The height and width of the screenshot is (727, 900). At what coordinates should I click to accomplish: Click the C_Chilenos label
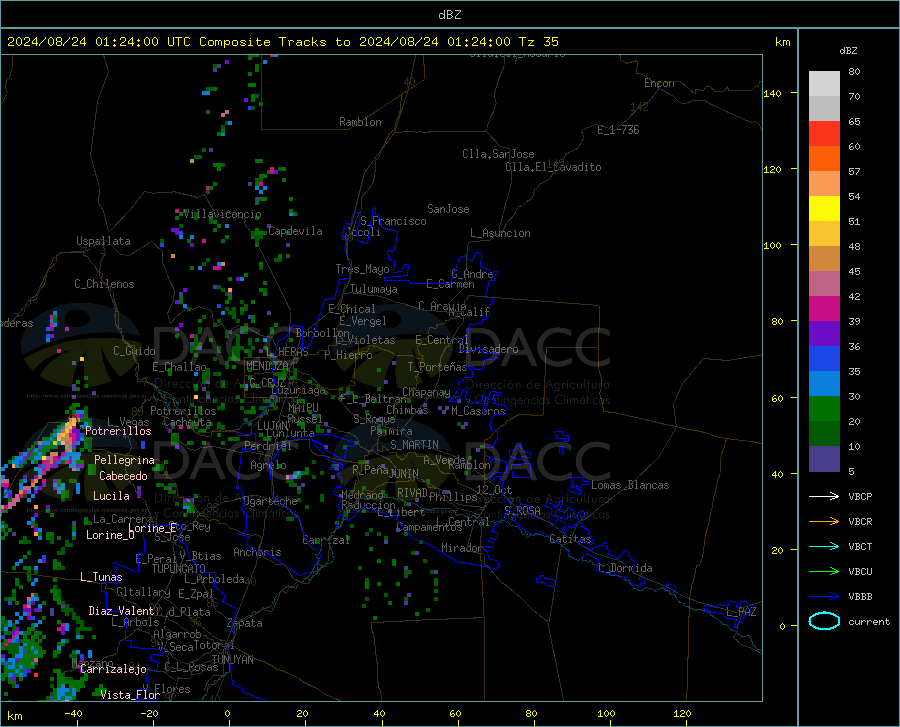pyautogui.click(x=104, y=284)
